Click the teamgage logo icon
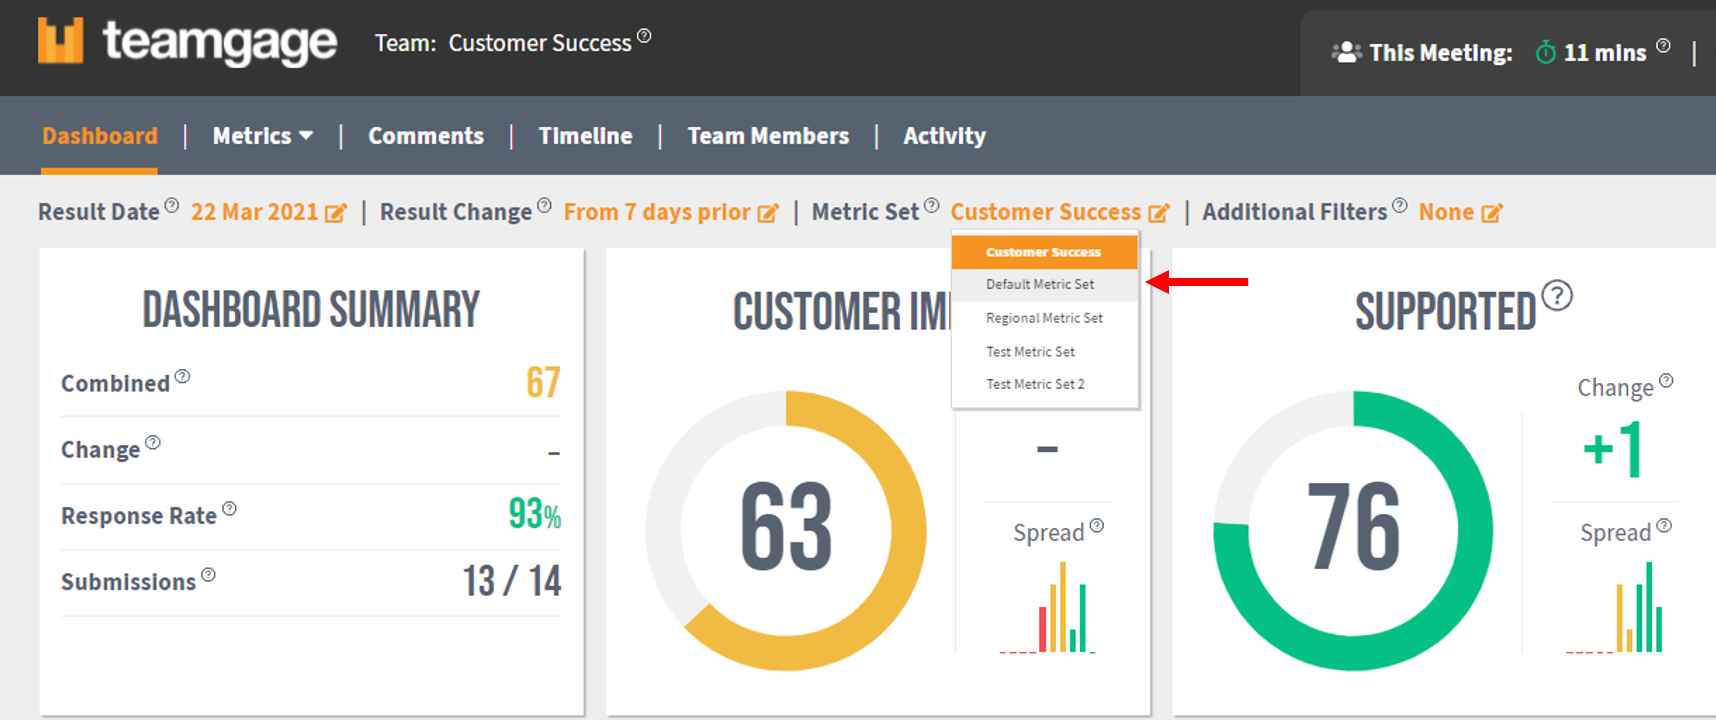 point(61,40)
